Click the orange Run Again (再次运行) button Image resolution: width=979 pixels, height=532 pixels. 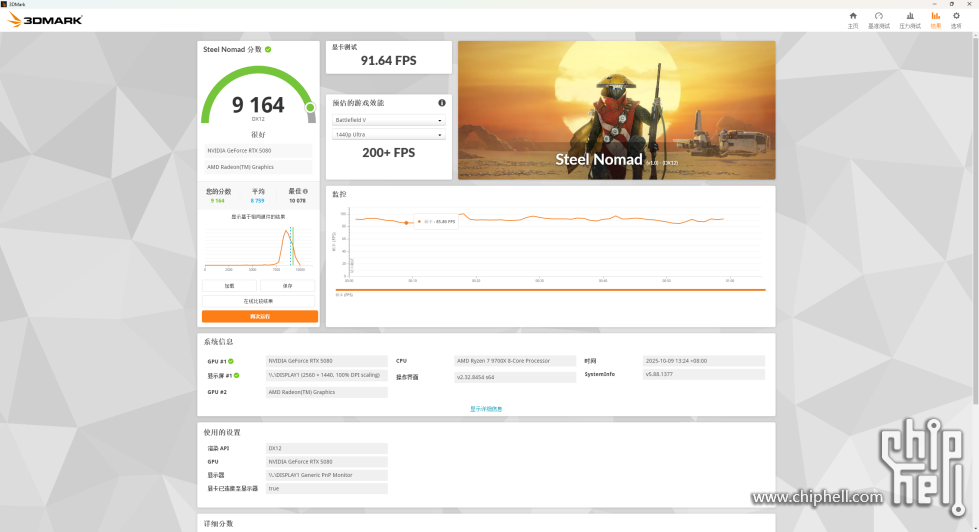pos(259,316)
